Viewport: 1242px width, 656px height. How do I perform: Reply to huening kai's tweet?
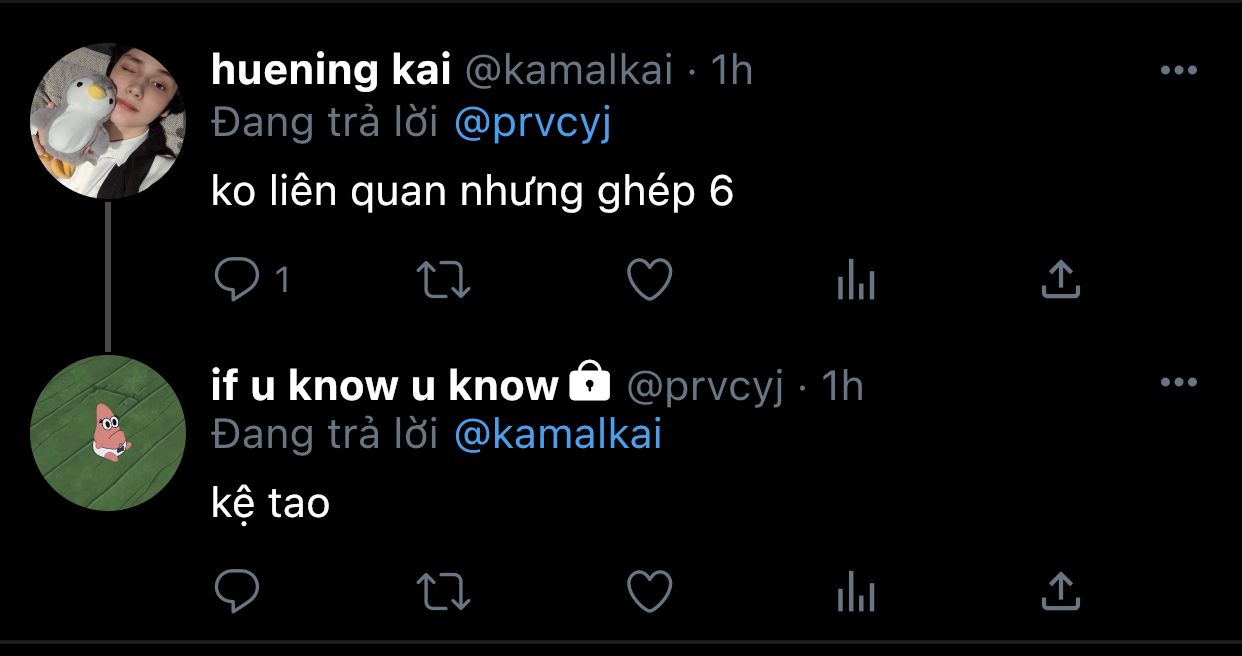237,281
